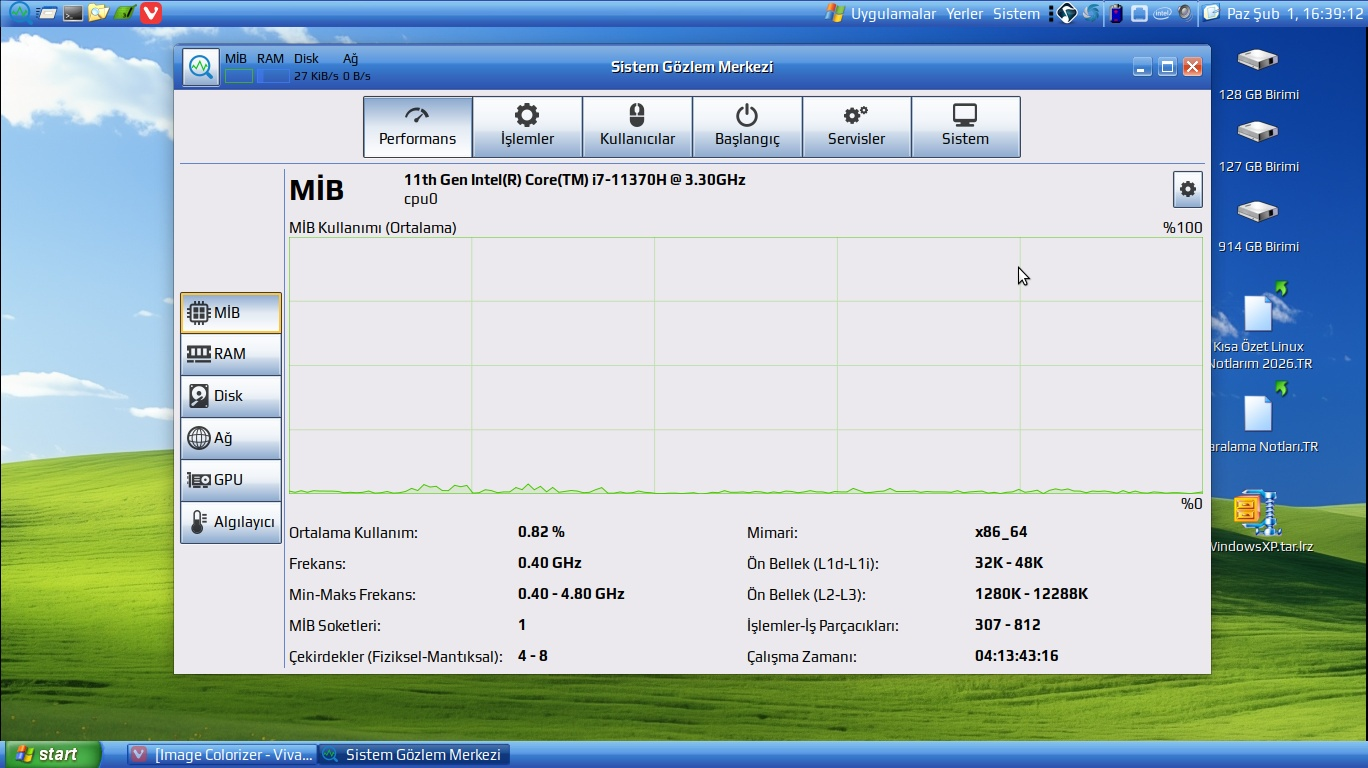1368x768 pixels.
Task: Open the 128 GB Birimi drive icon
Action: pos(1258,72)
